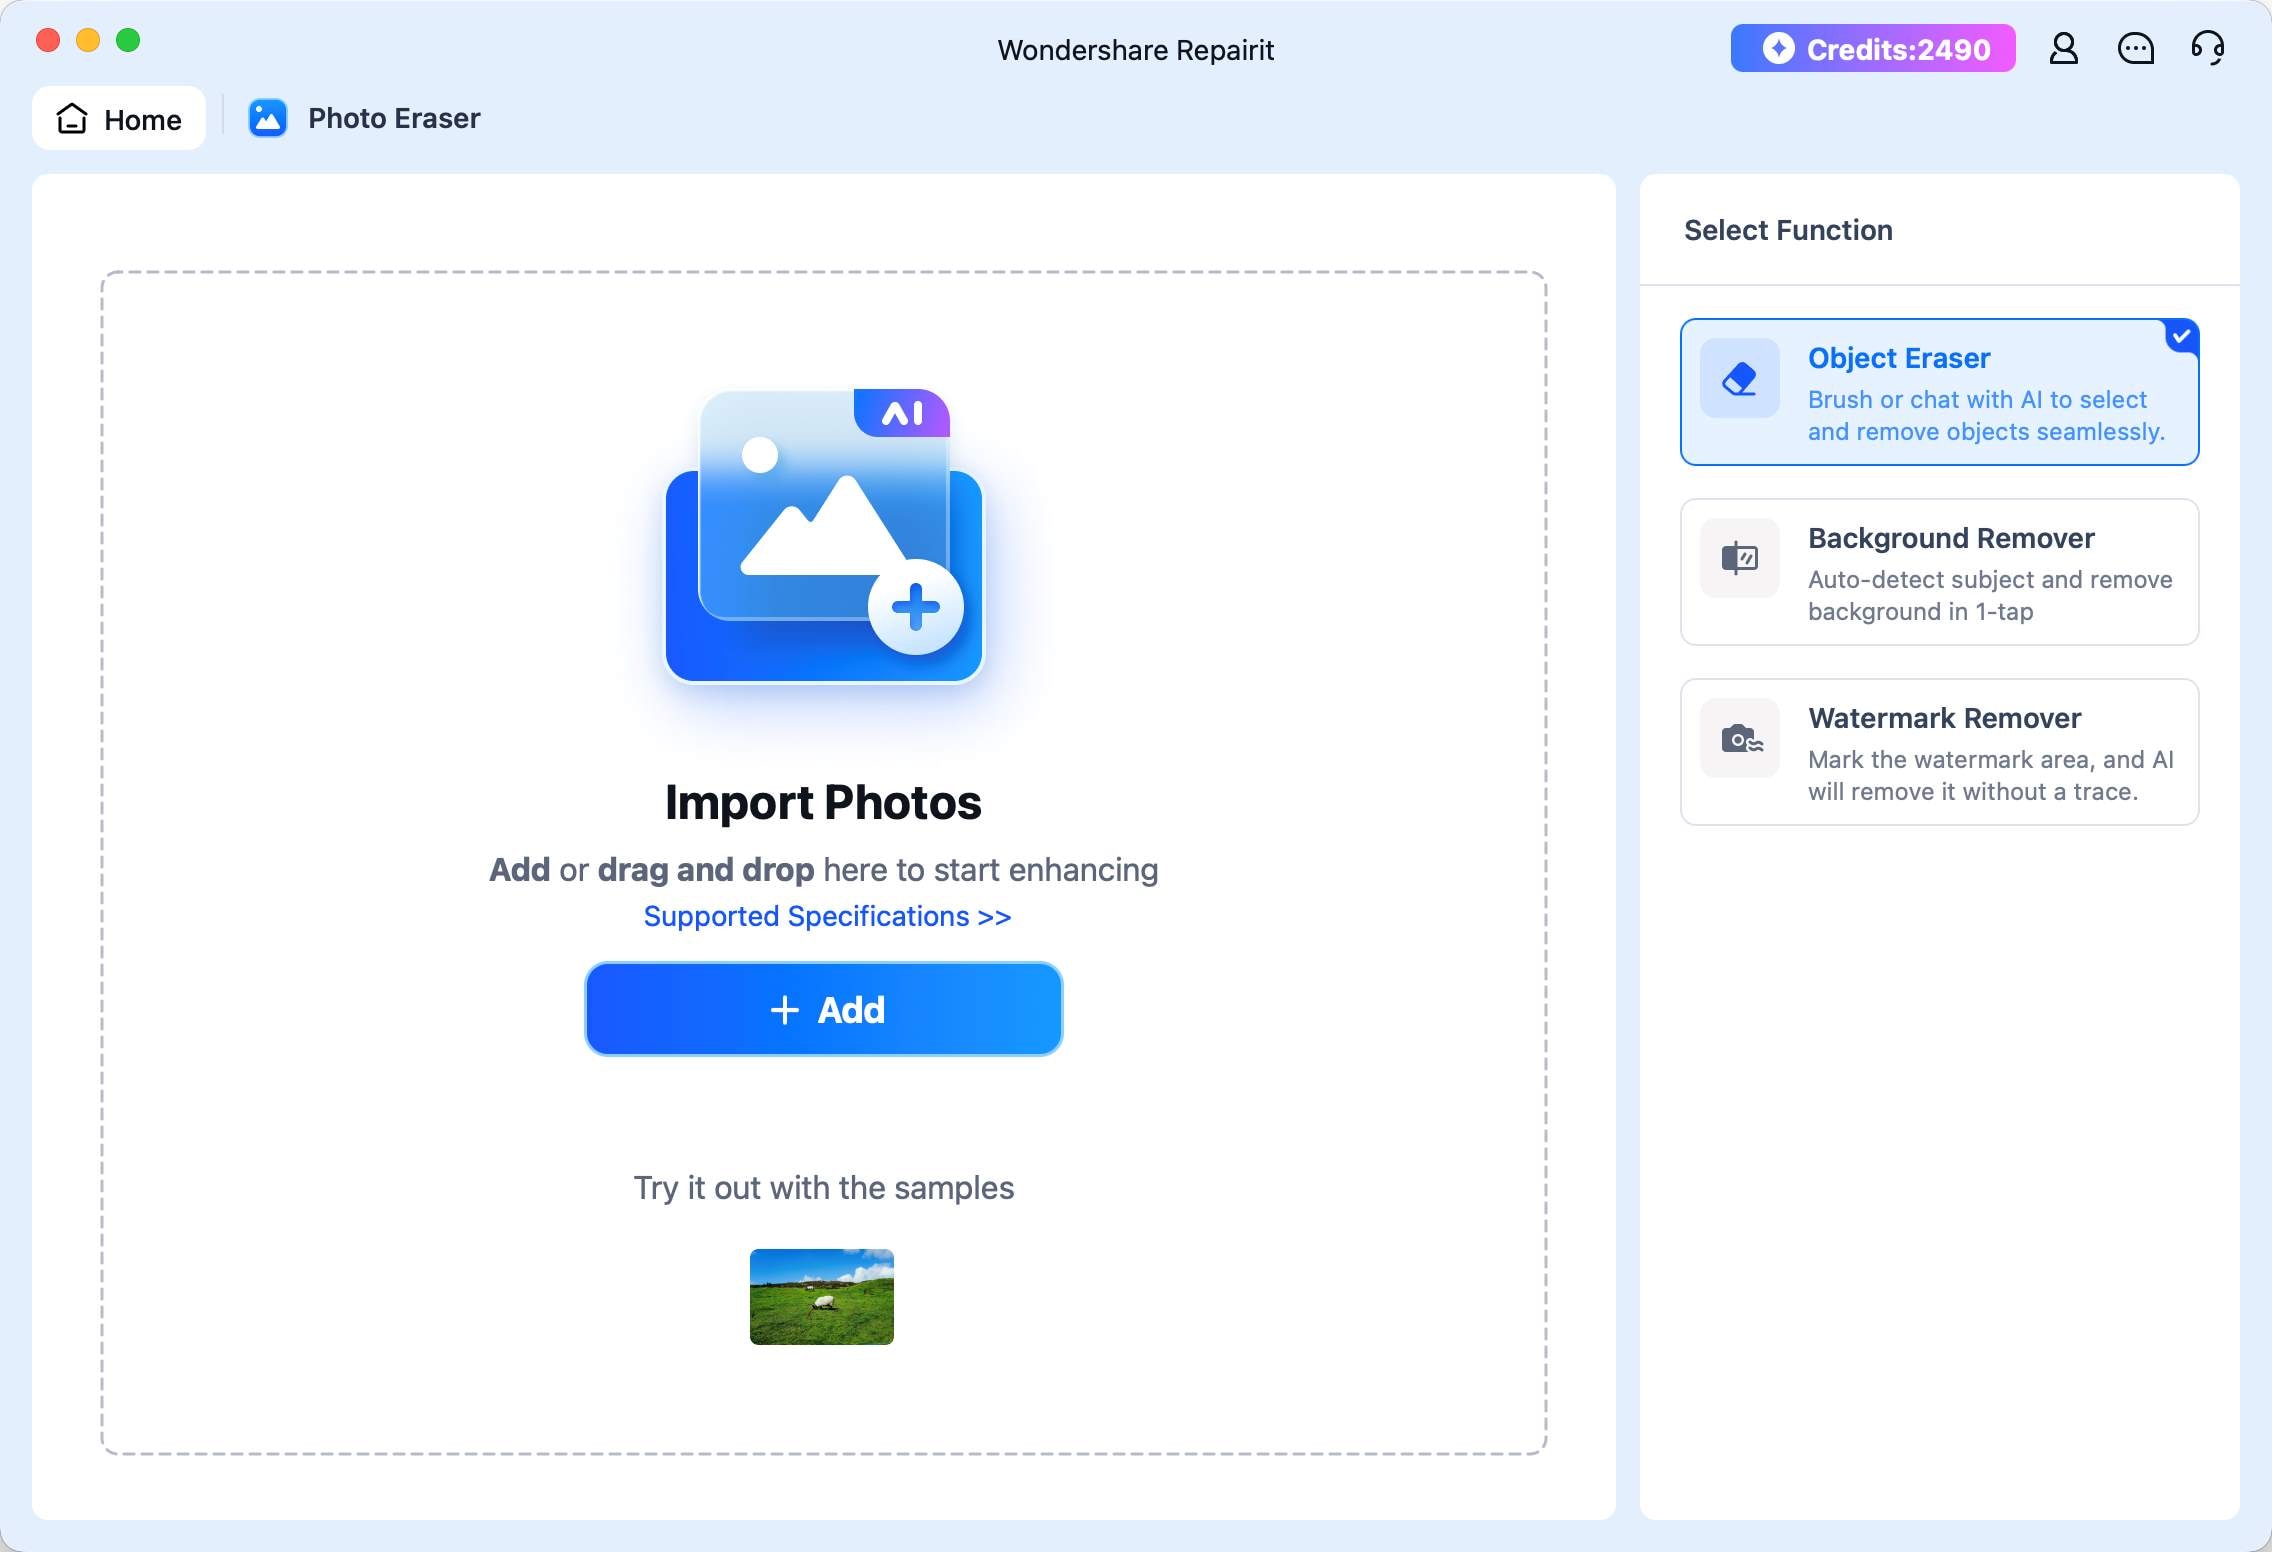The image size is (2272, 1552).
Task: Click the Background Remover icon
Action: (1739, 558)
